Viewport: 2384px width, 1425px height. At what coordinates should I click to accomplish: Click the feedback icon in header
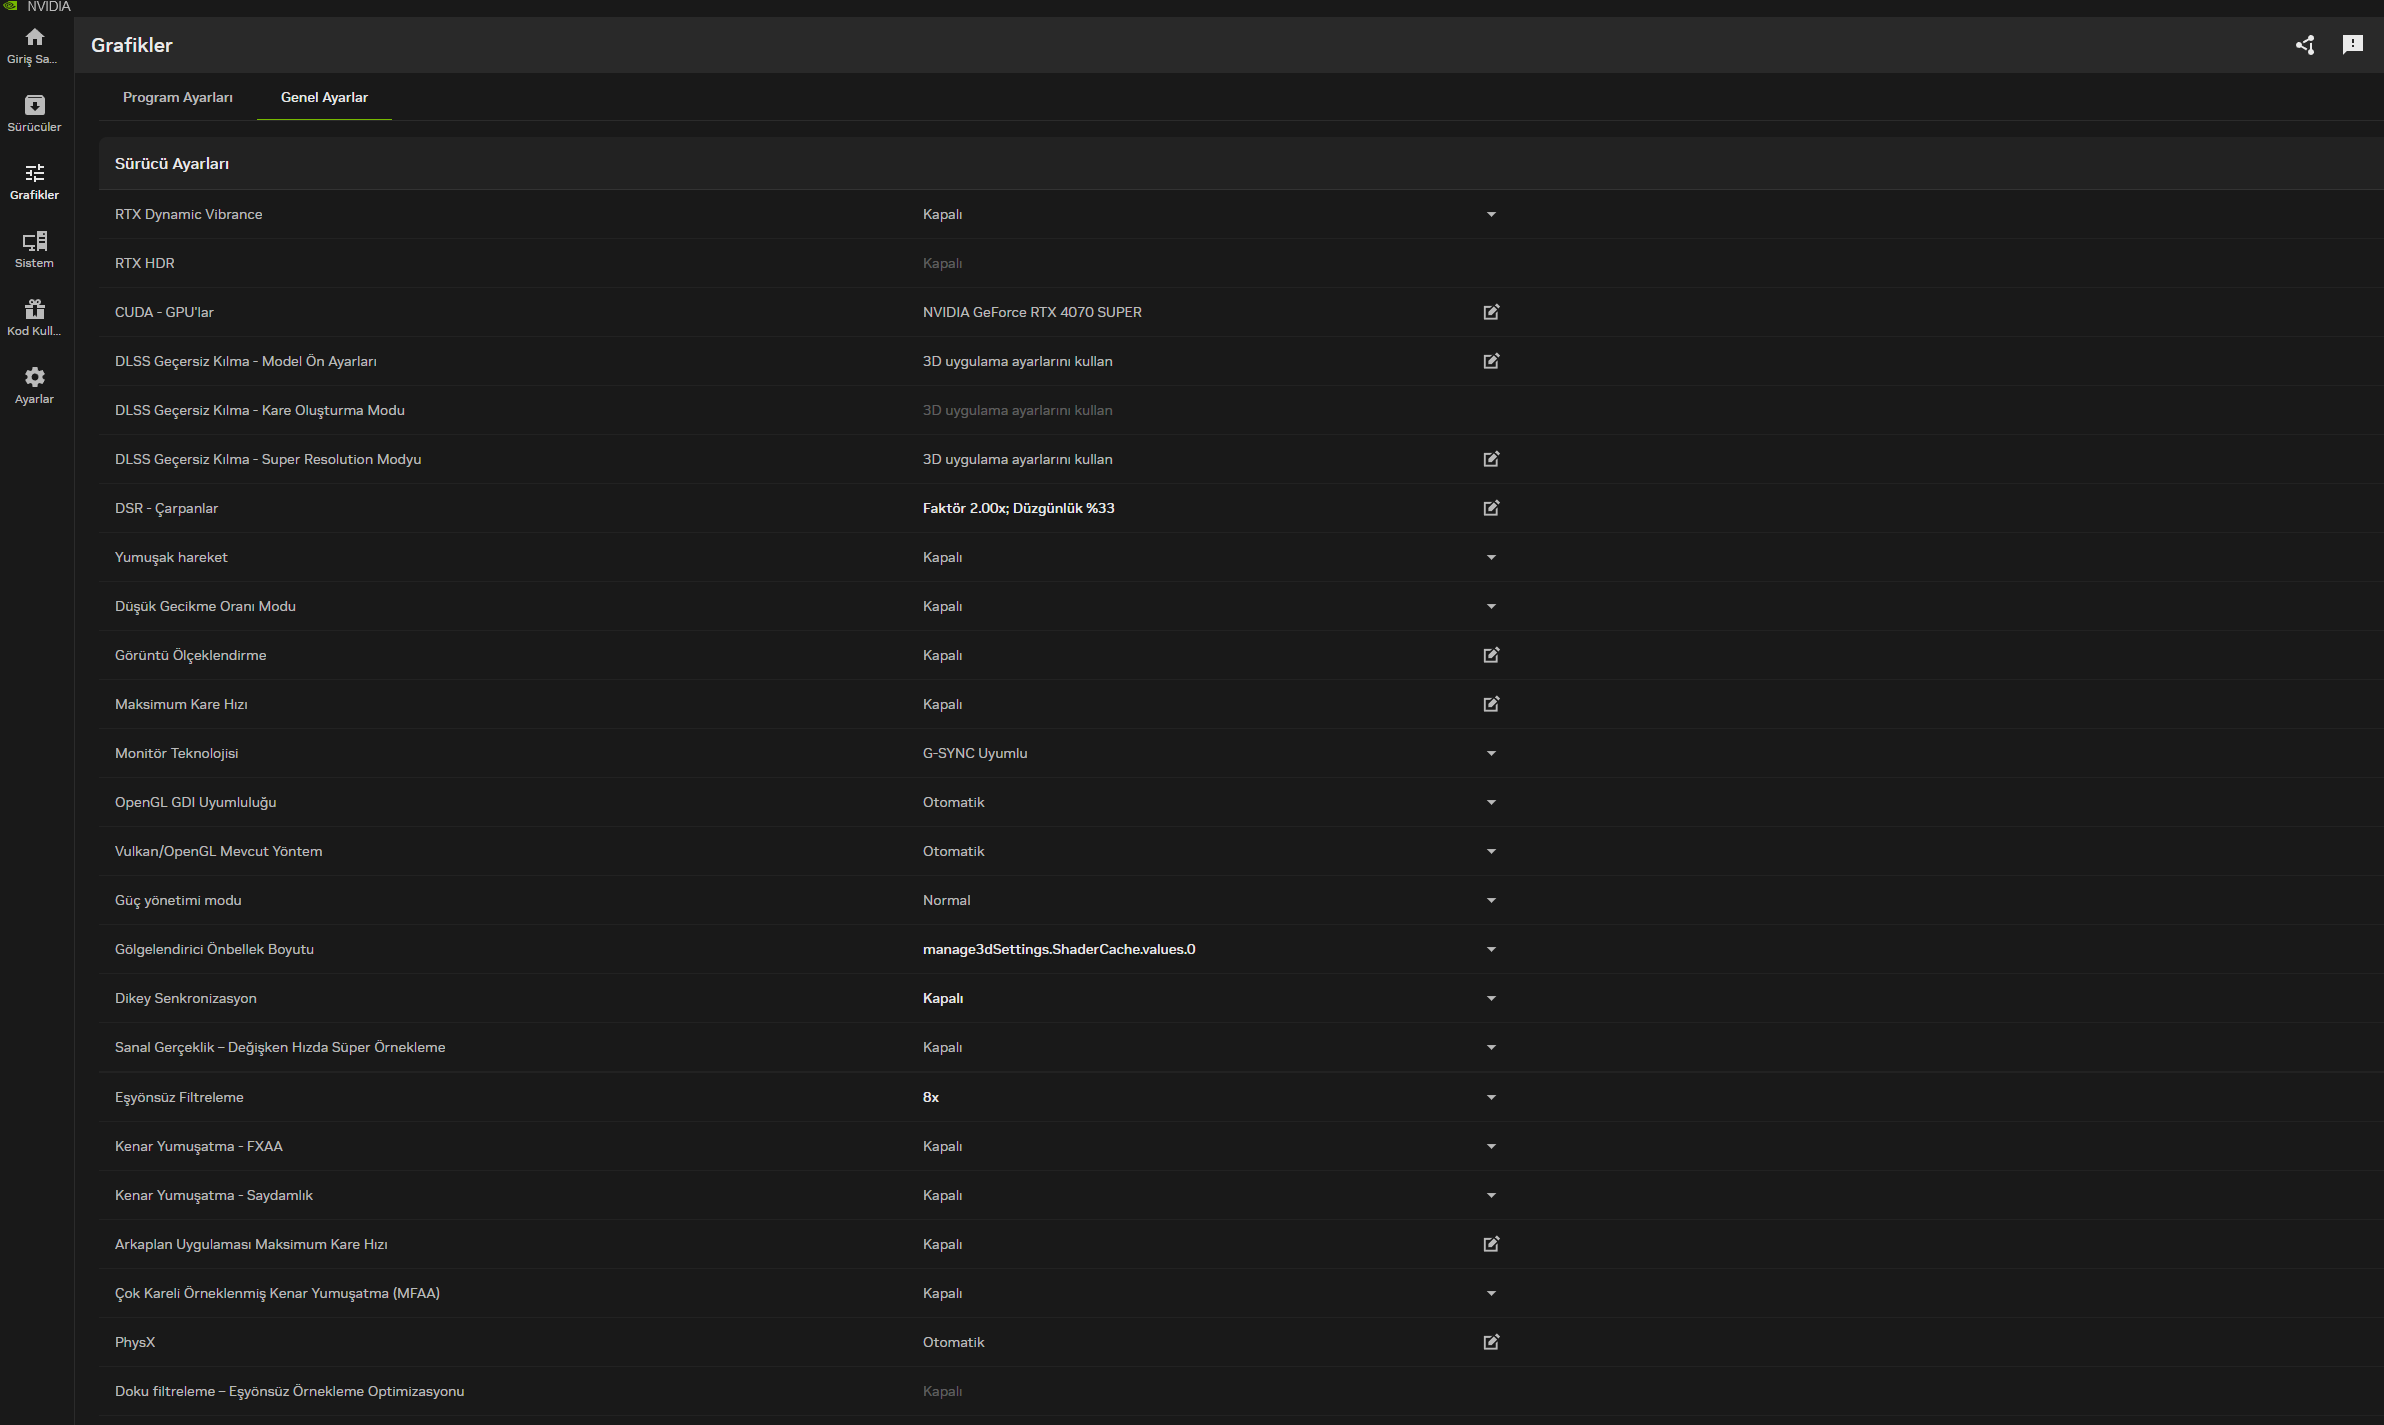[x=2353, y=45]
